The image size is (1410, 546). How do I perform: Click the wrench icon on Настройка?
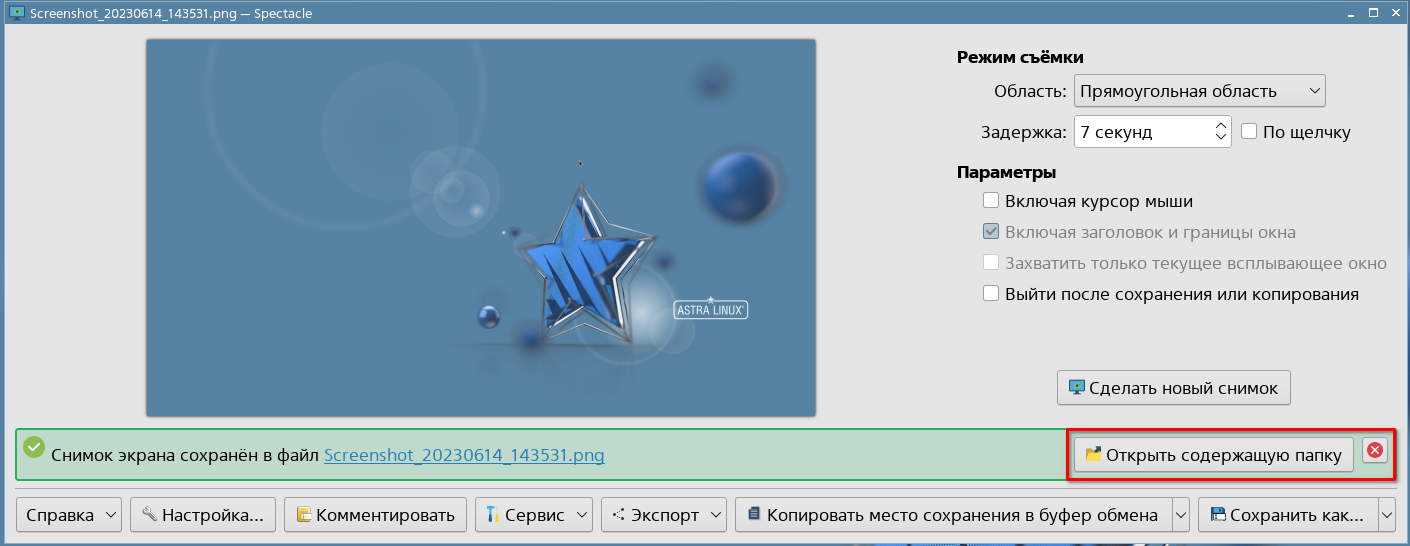(149, 515)
